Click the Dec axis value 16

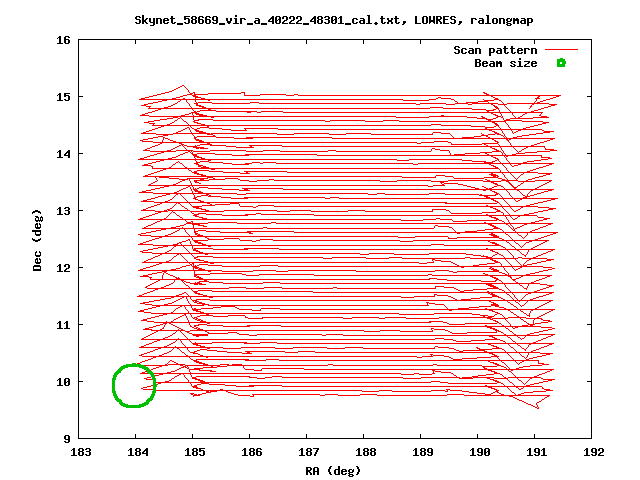coord(63,40)
